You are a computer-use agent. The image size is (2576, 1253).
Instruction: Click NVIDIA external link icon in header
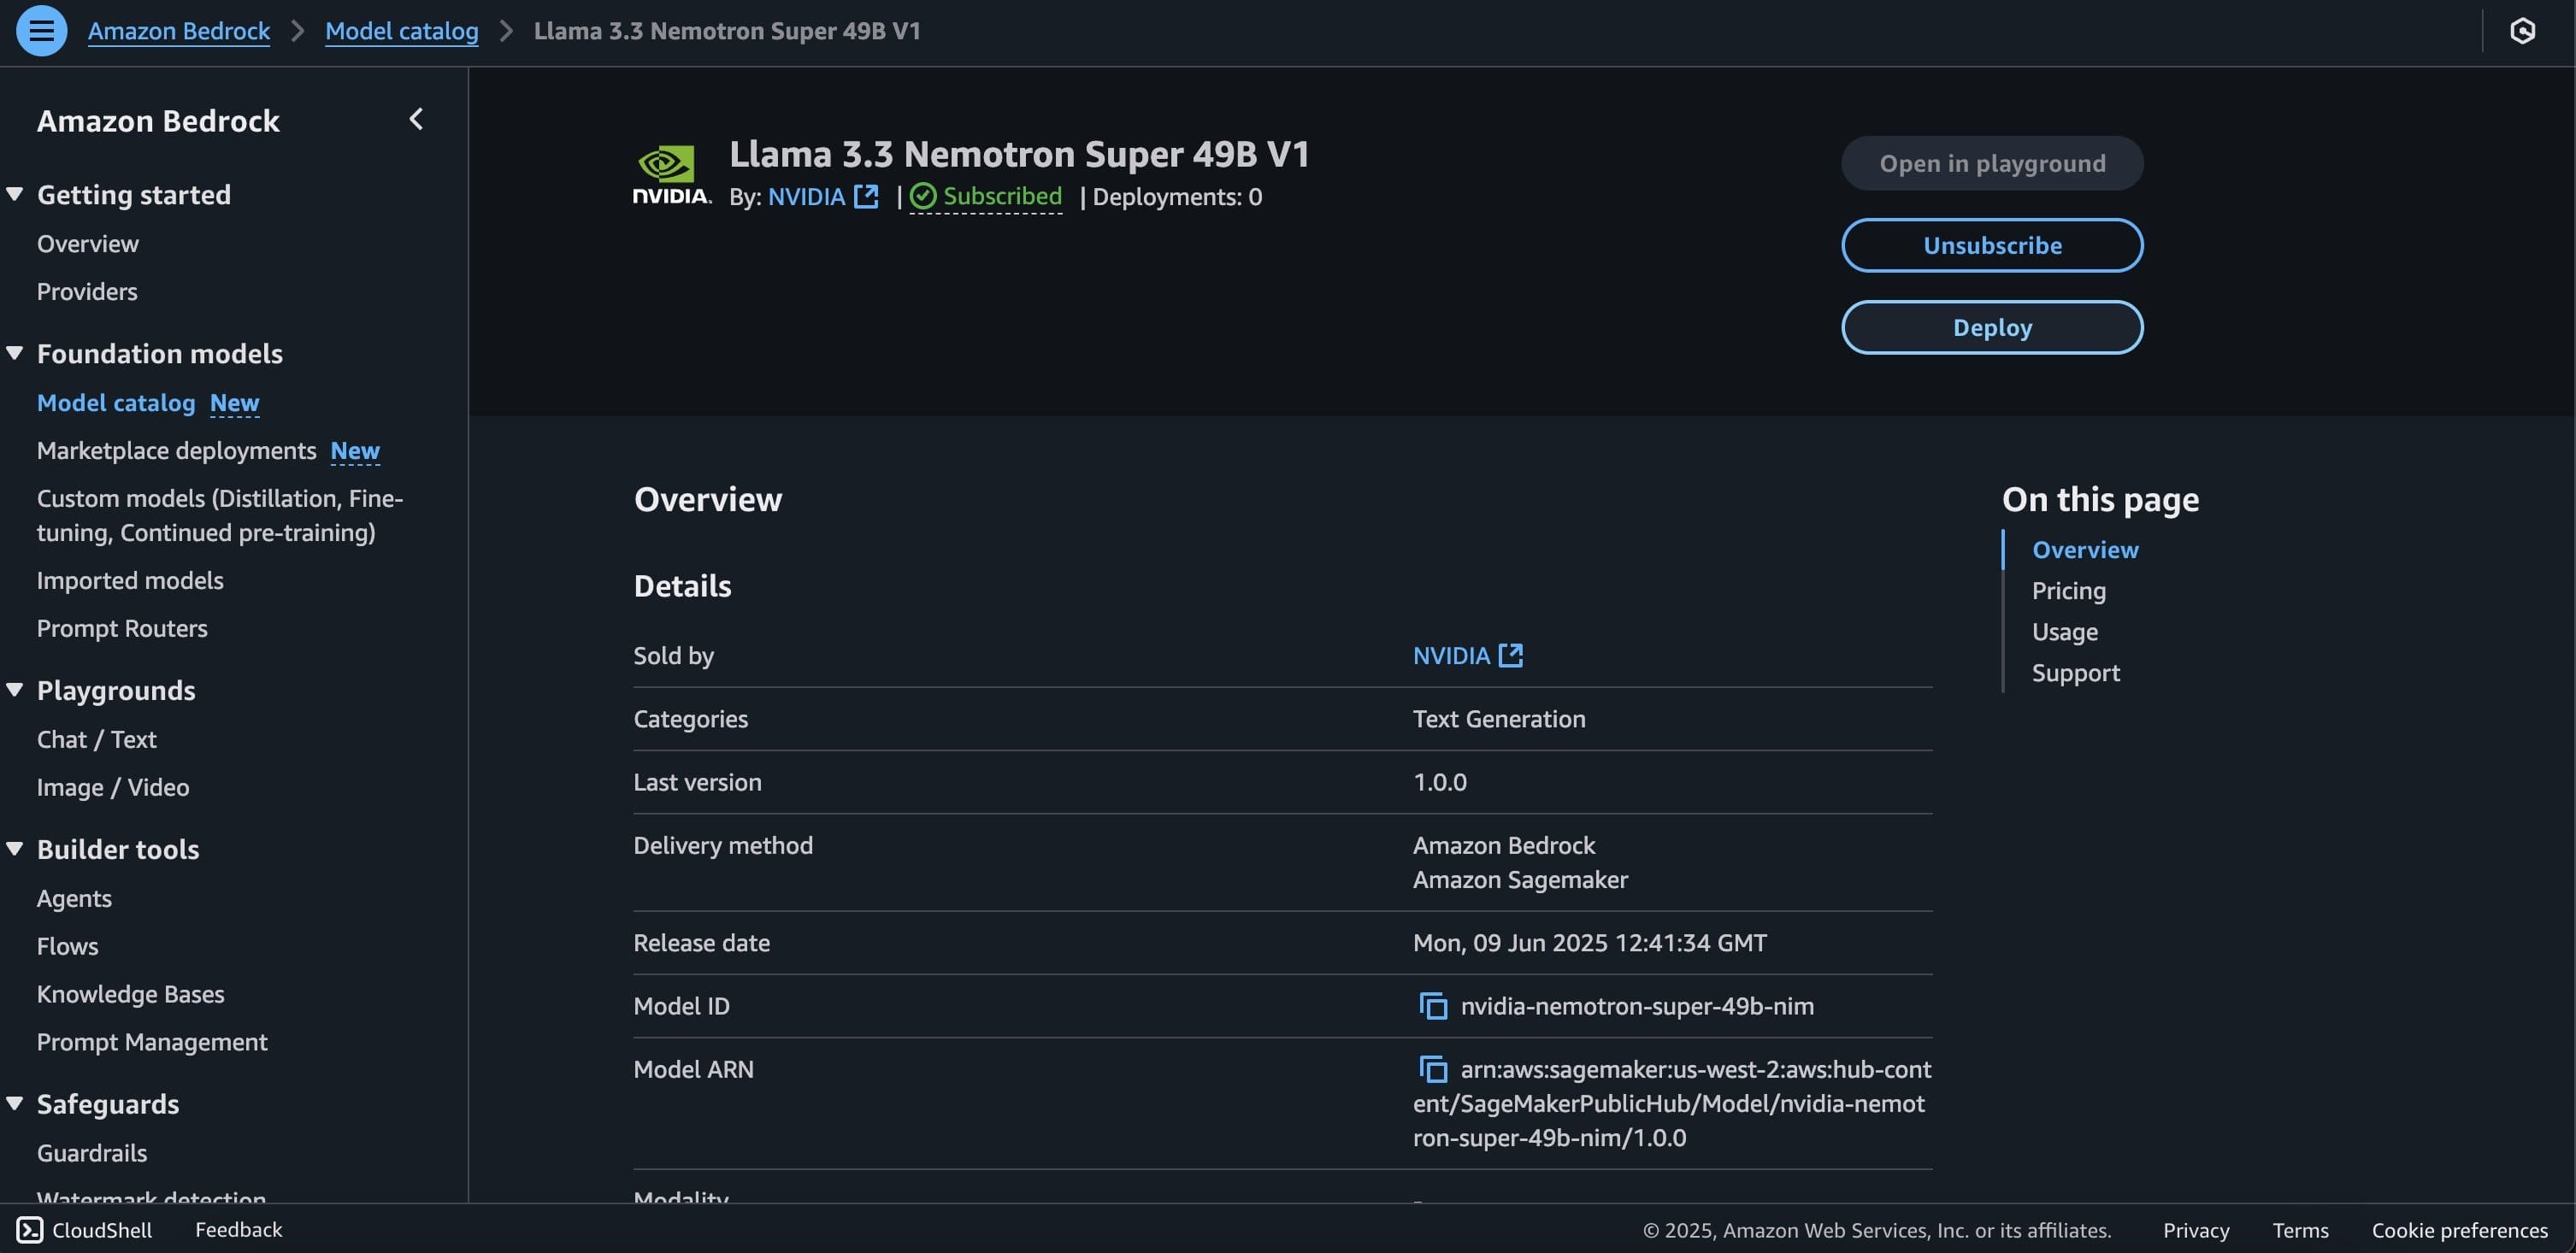pos(866,197)
